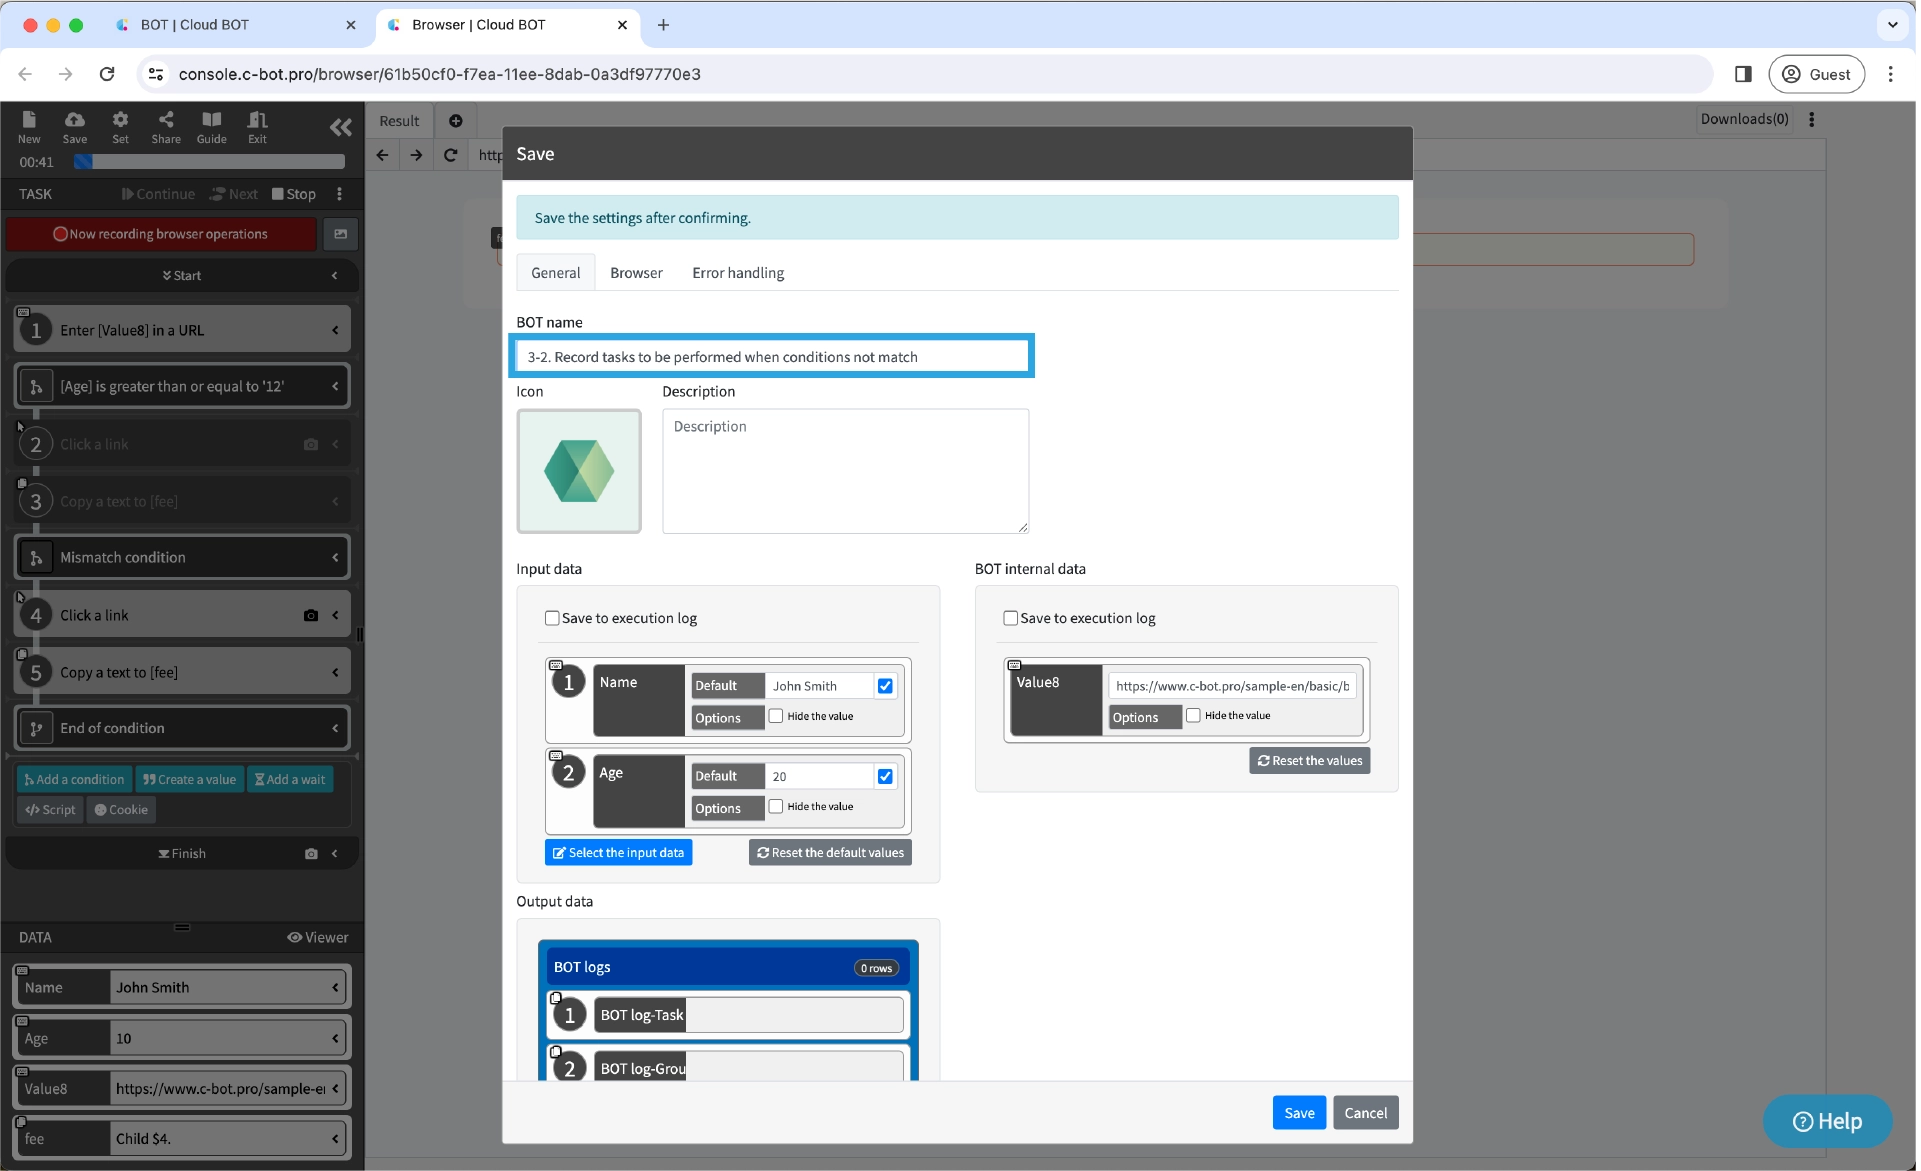Click the recording progress bar

[208, 162]
